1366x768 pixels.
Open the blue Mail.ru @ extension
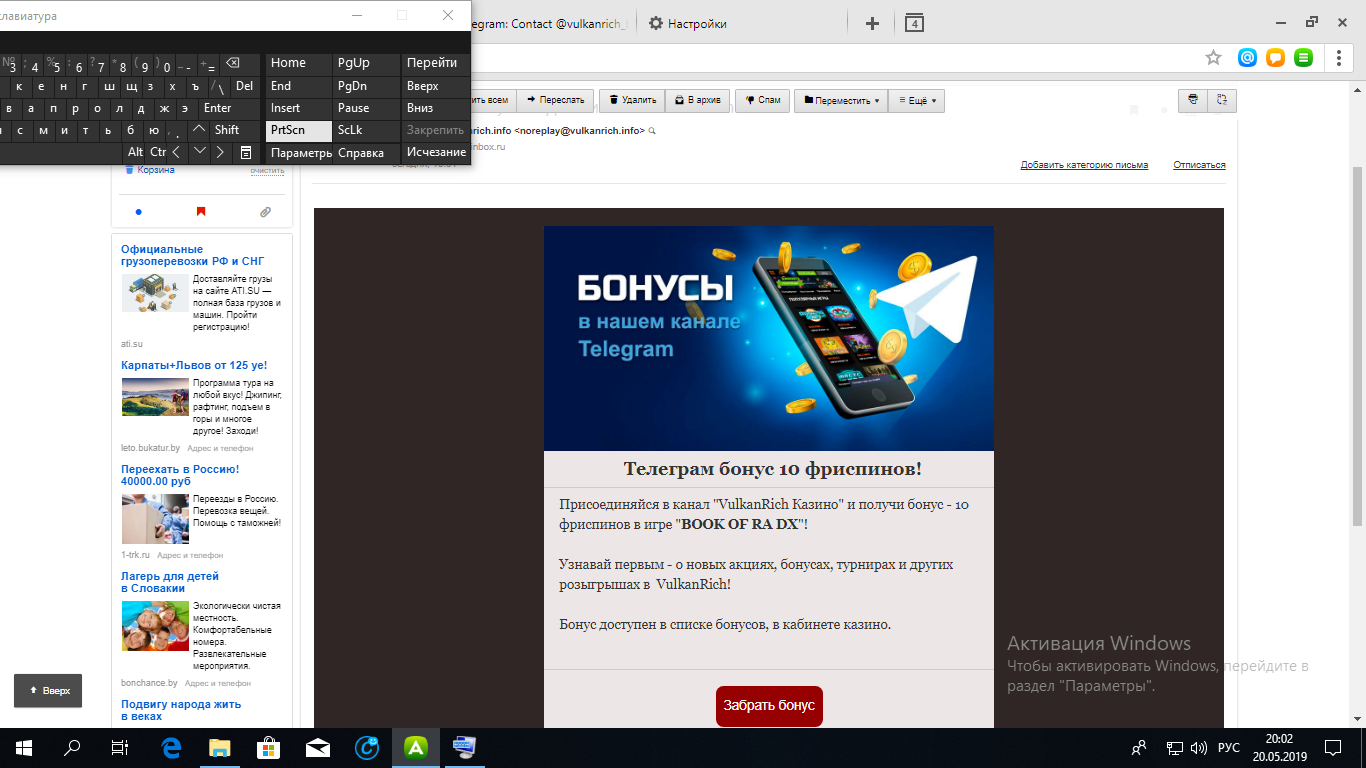pyautogui.click(x=1247, y=58)
